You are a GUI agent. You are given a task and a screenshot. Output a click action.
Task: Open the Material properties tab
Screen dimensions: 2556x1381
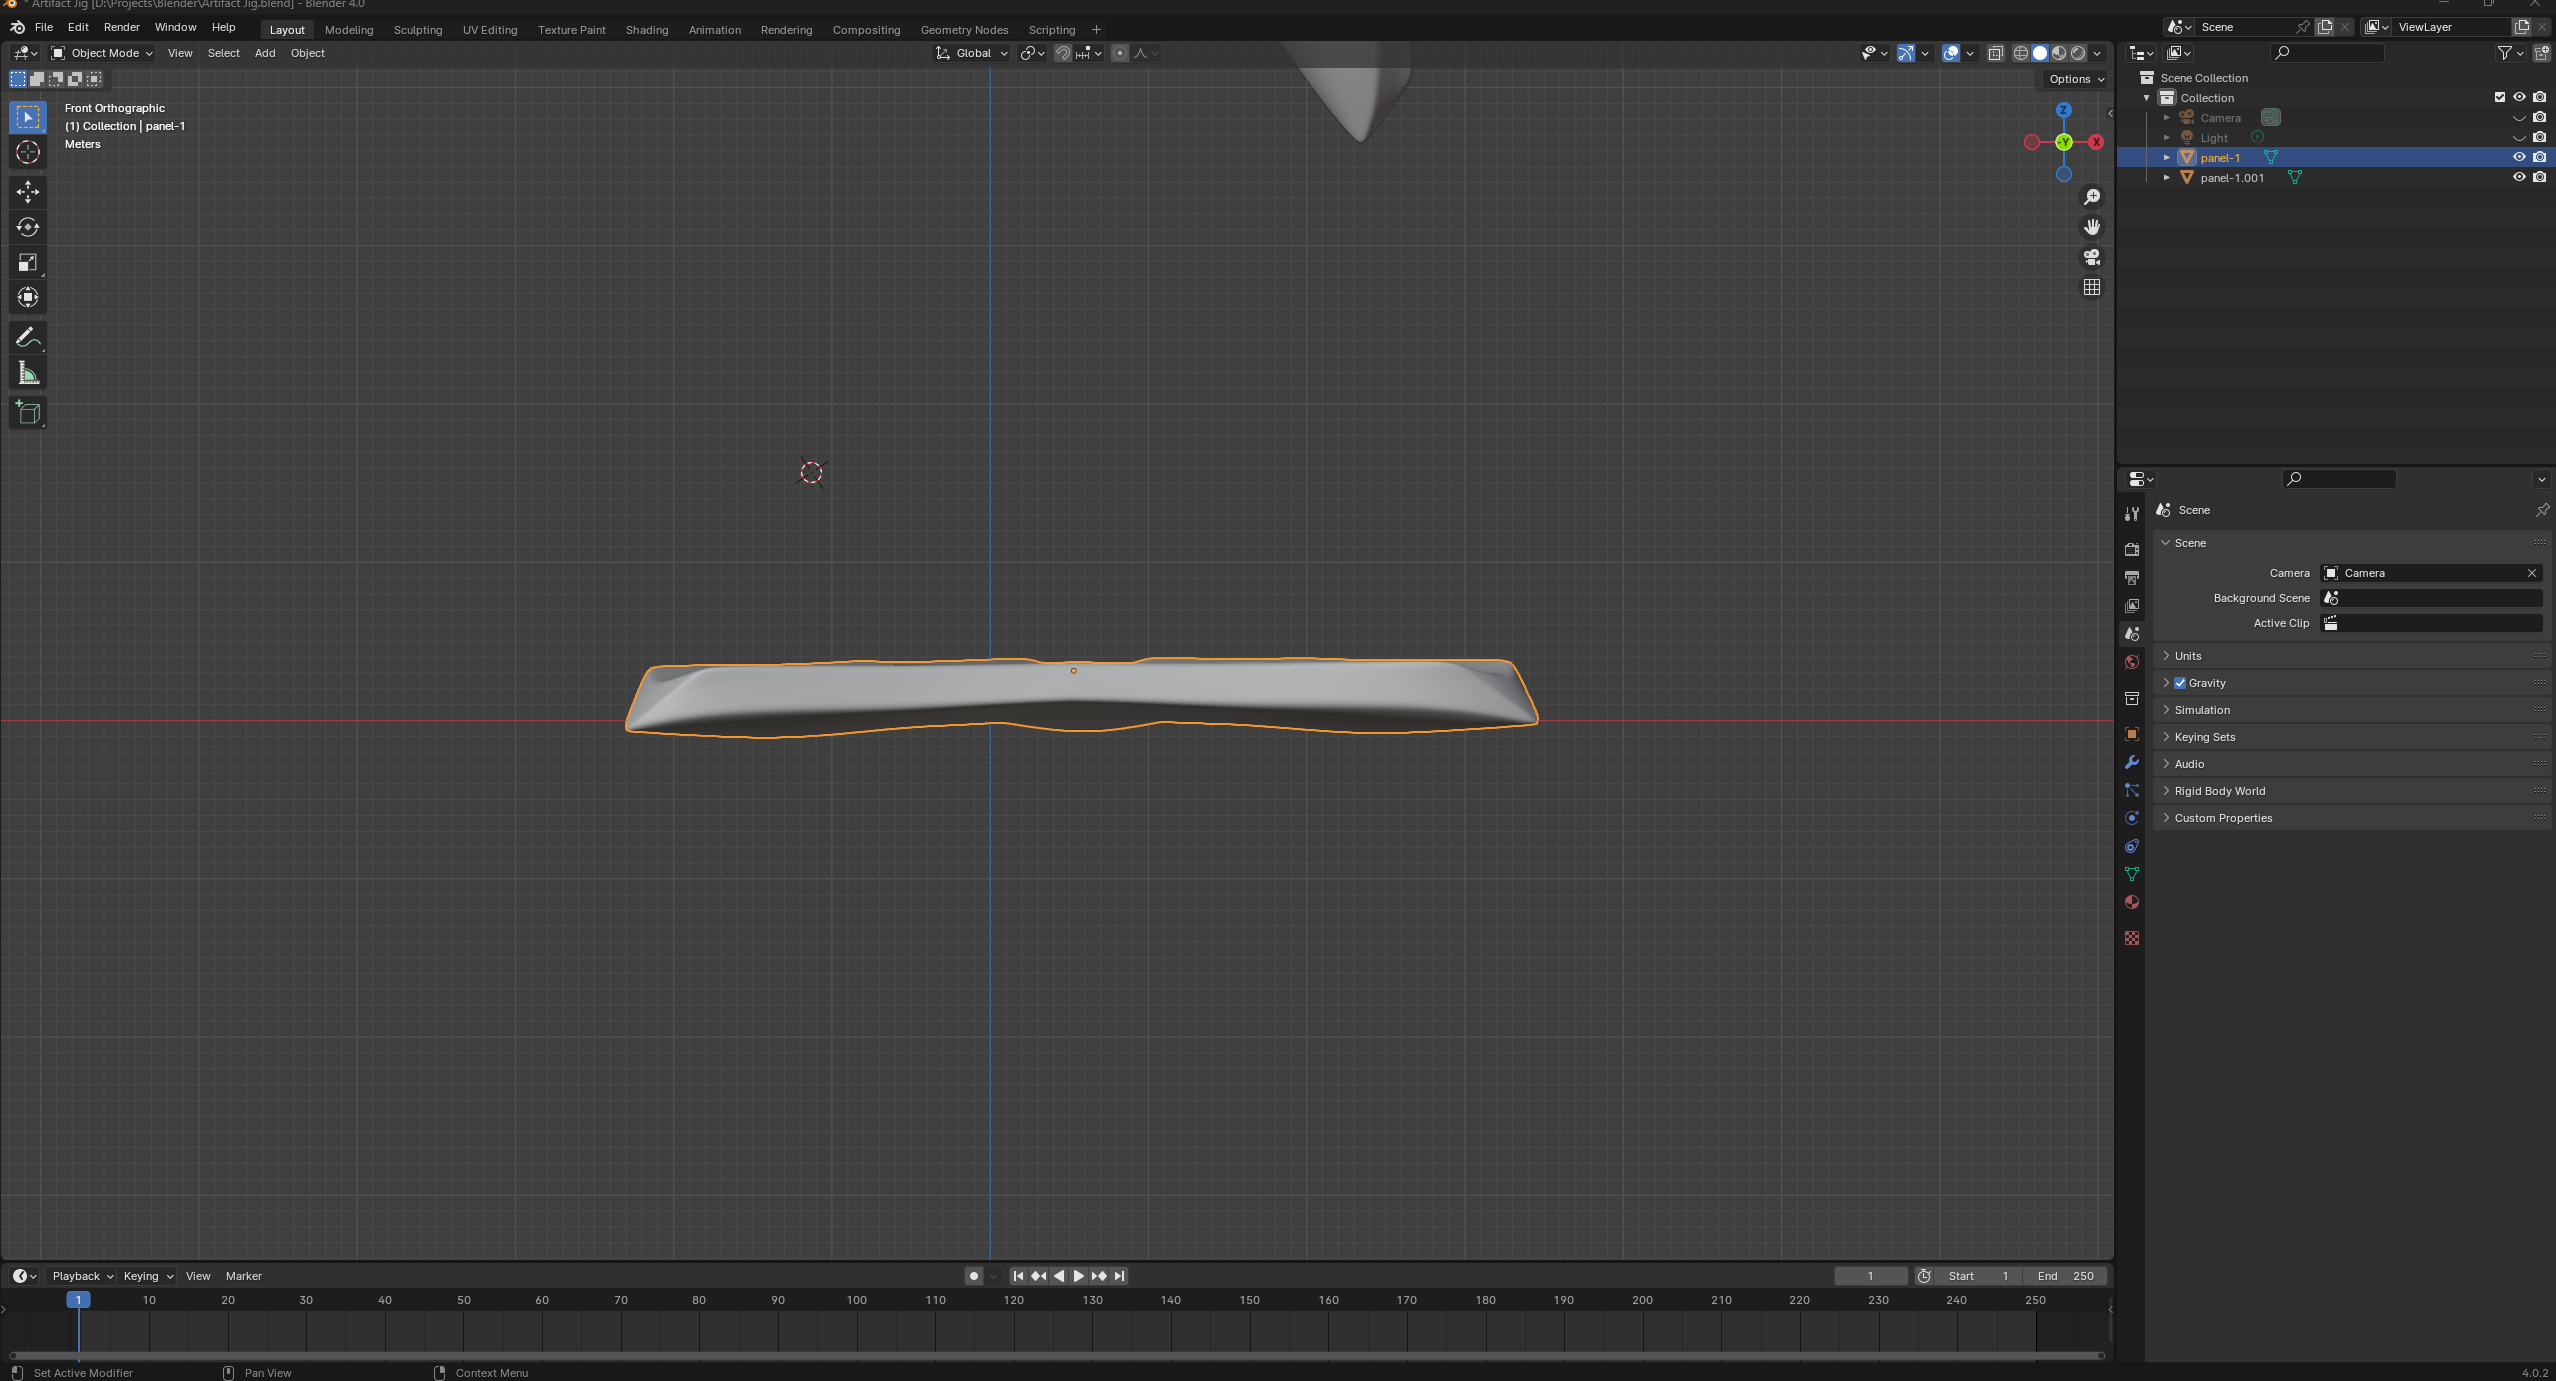(x=2132, y=902)
